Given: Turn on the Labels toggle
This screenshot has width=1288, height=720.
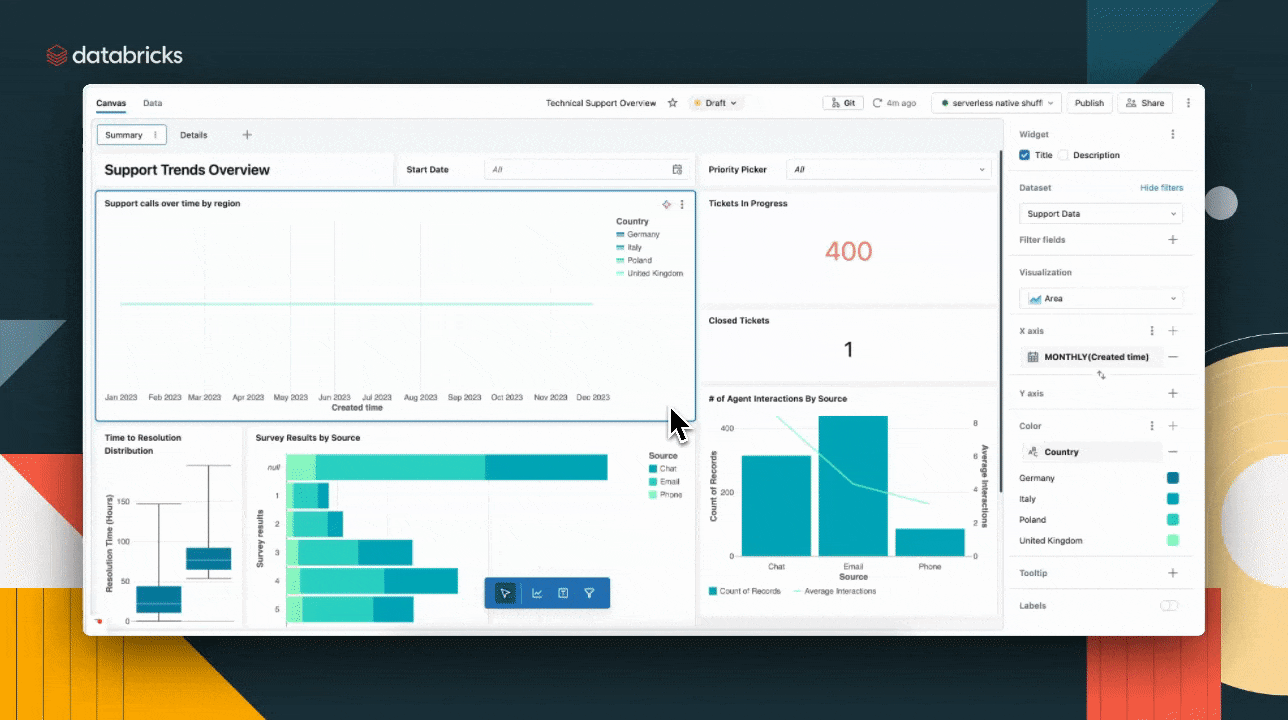Looking at the screenshot, I should click(1168, 606).
